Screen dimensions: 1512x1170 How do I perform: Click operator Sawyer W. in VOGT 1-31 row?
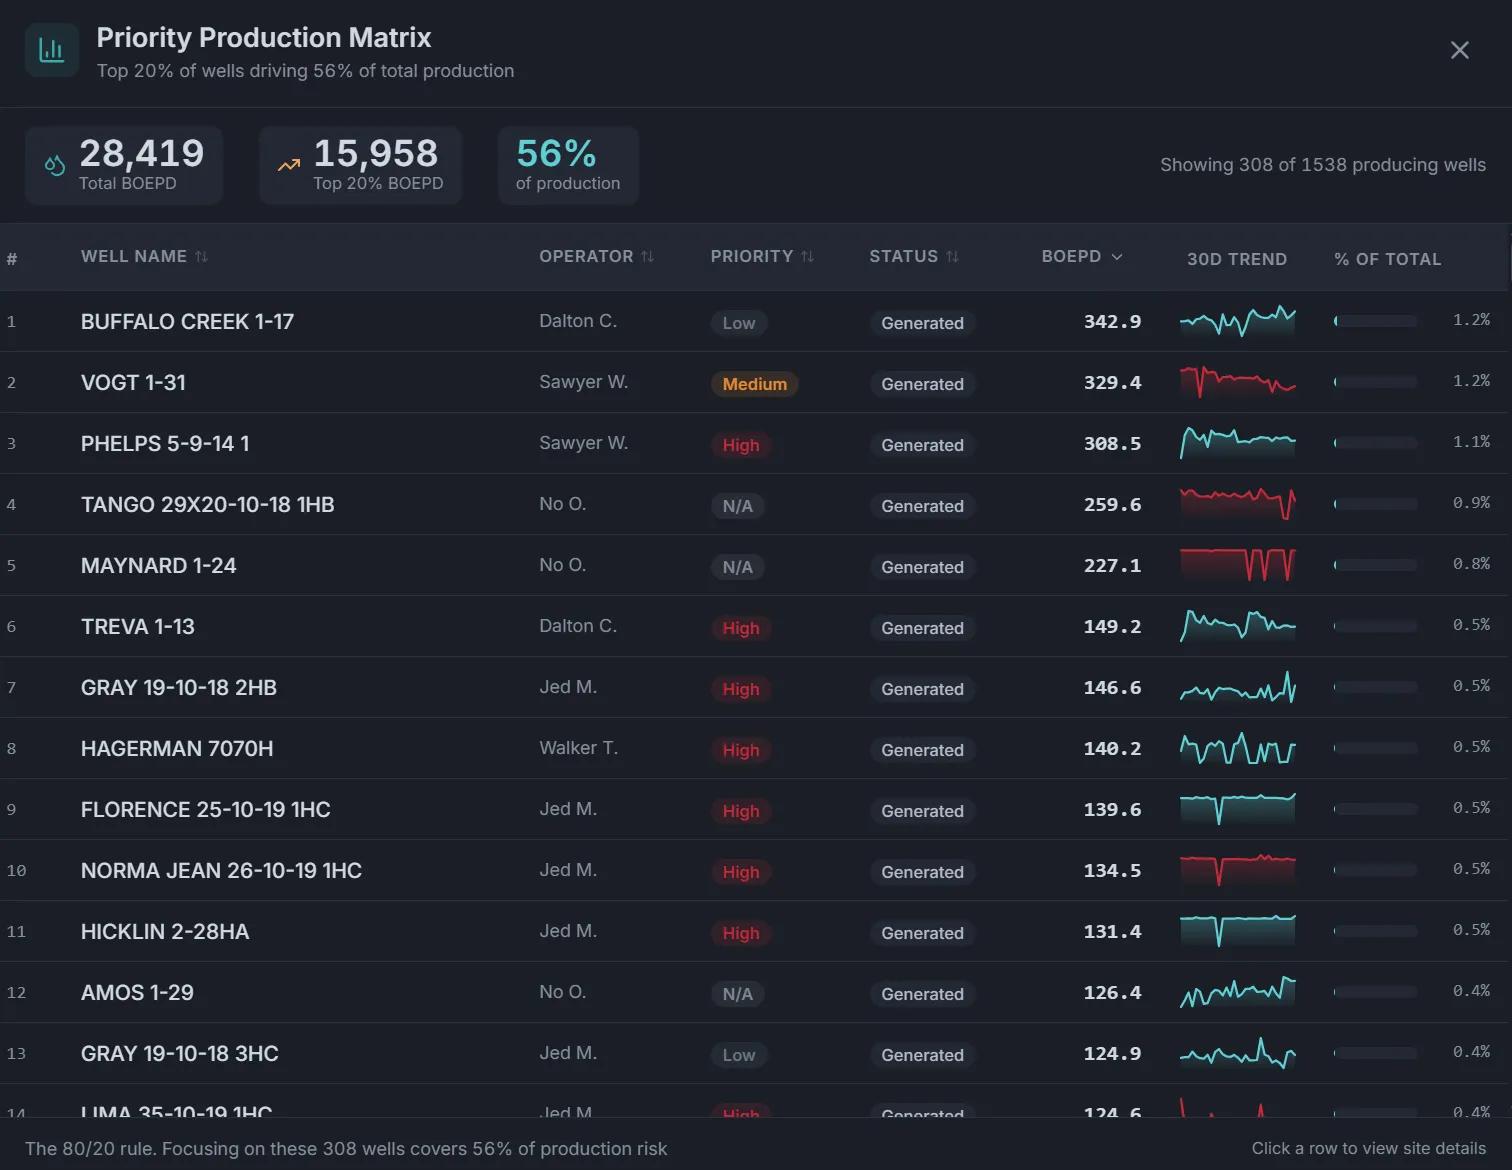[584, 382]
